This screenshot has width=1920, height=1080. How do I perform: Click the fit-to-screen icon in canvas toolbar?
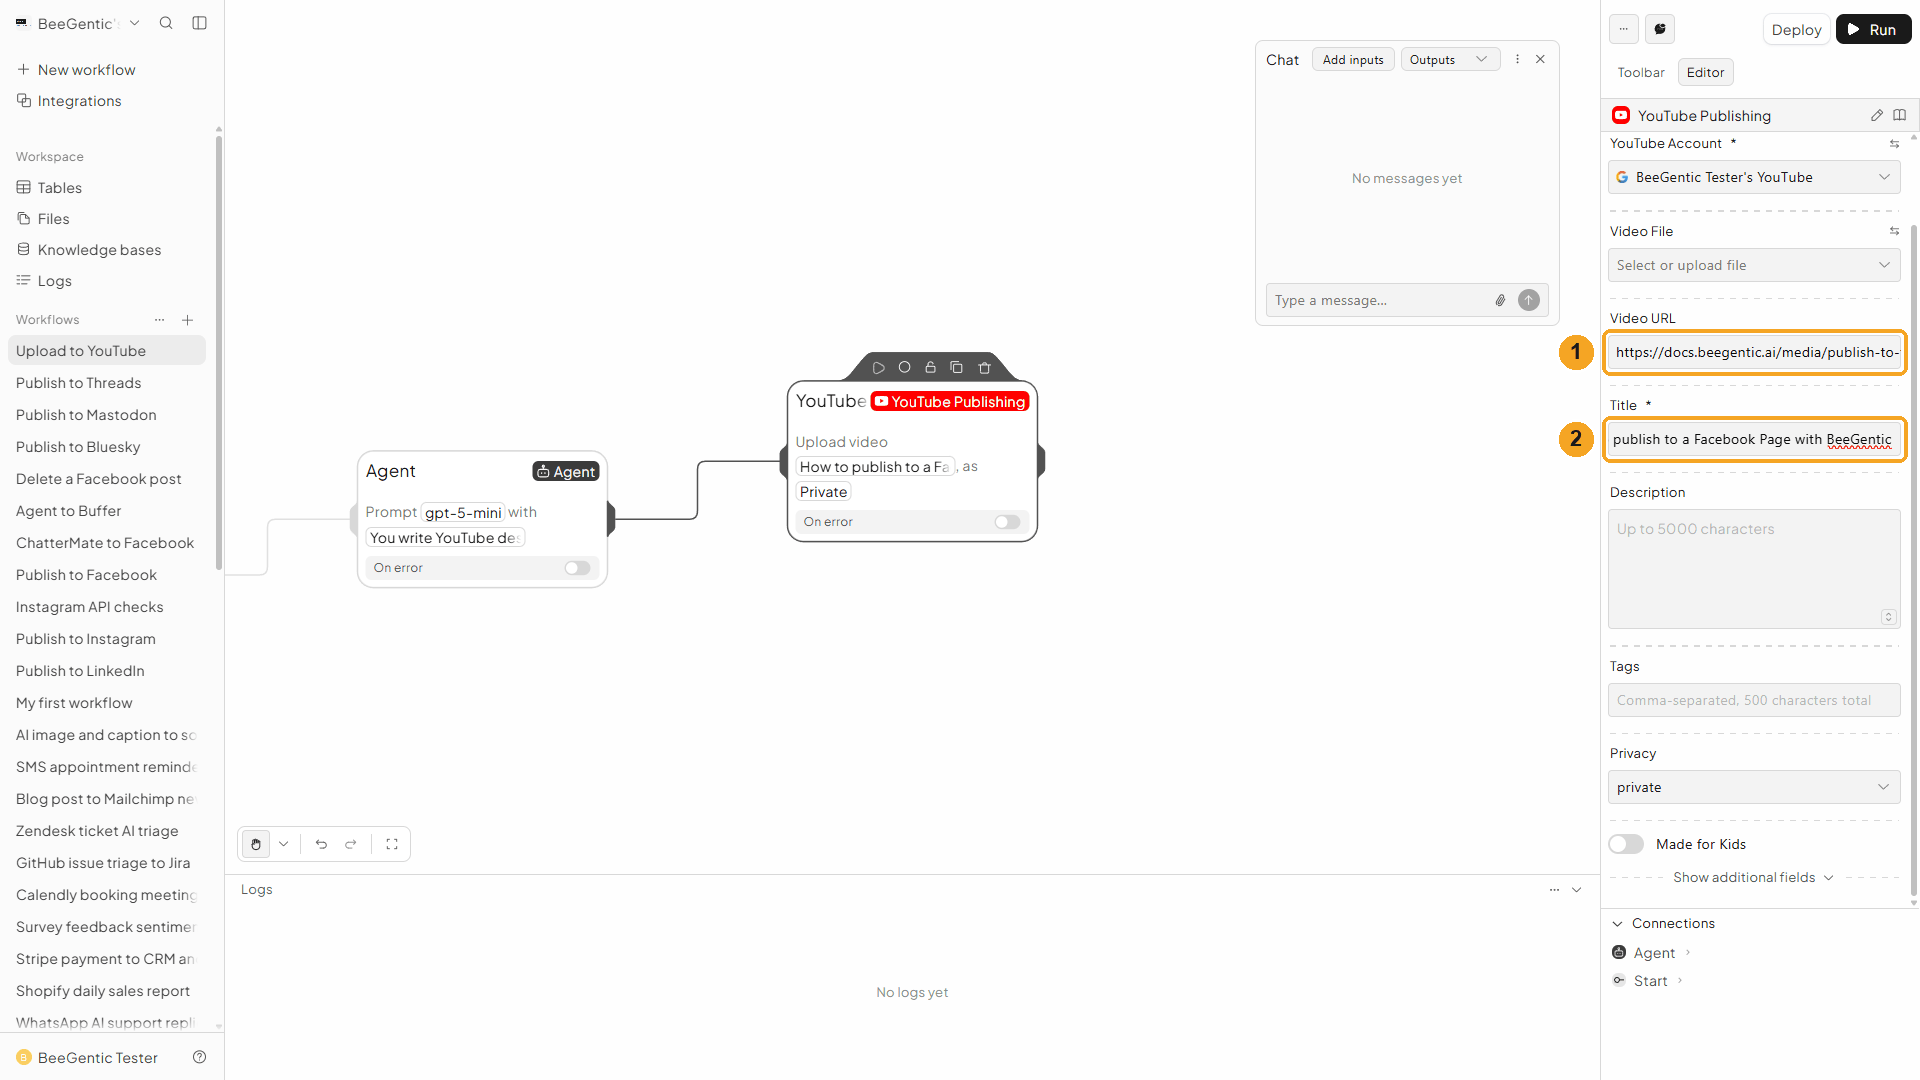click(392, 844)
